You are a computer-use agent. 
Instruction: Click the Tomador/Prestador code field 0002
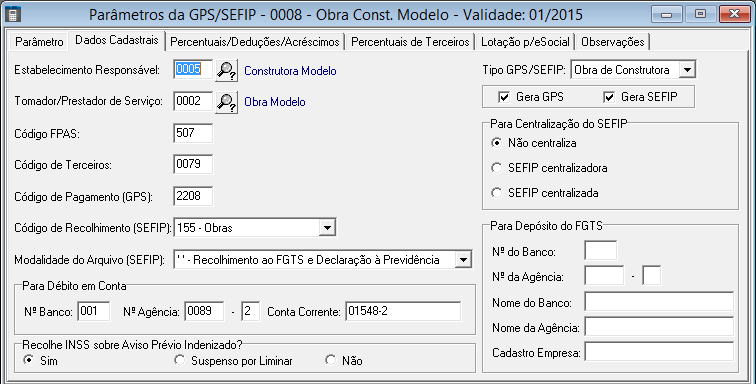tap(193, 101)
